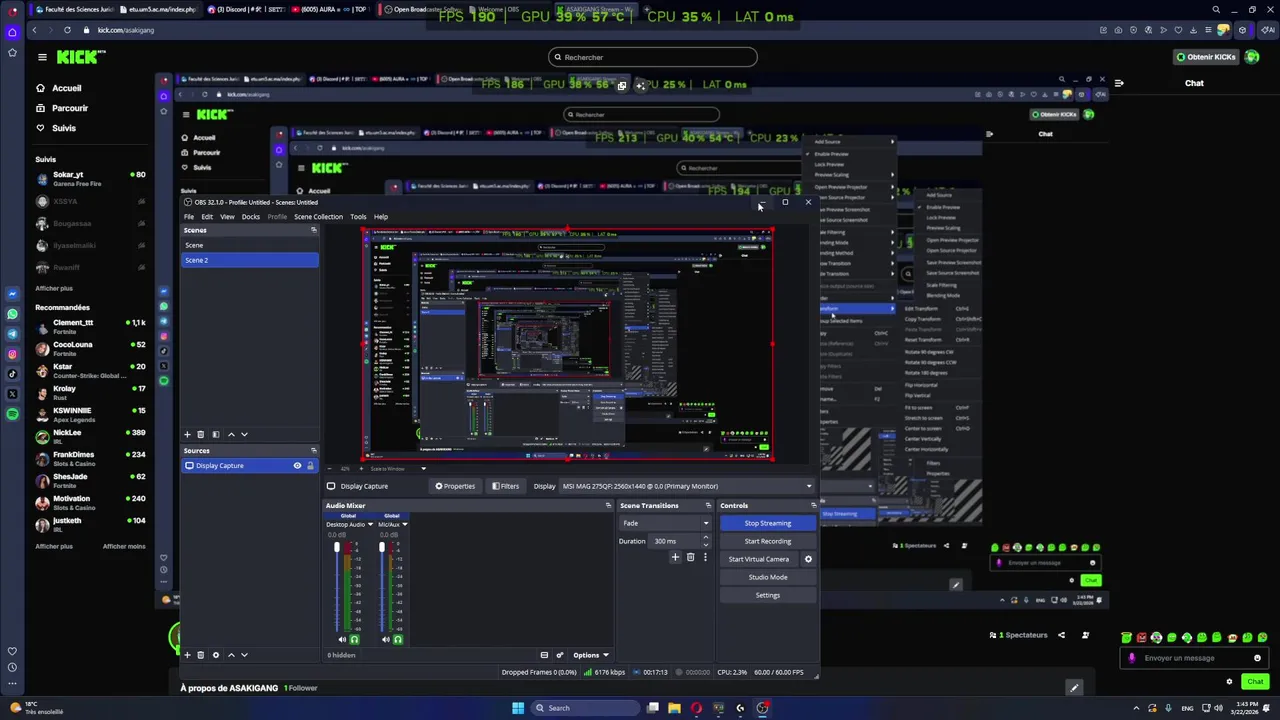The height and width of the screenshot is (720, 1280).
Task: Click the Kick Rechercher search field
Action: [652, 57]
